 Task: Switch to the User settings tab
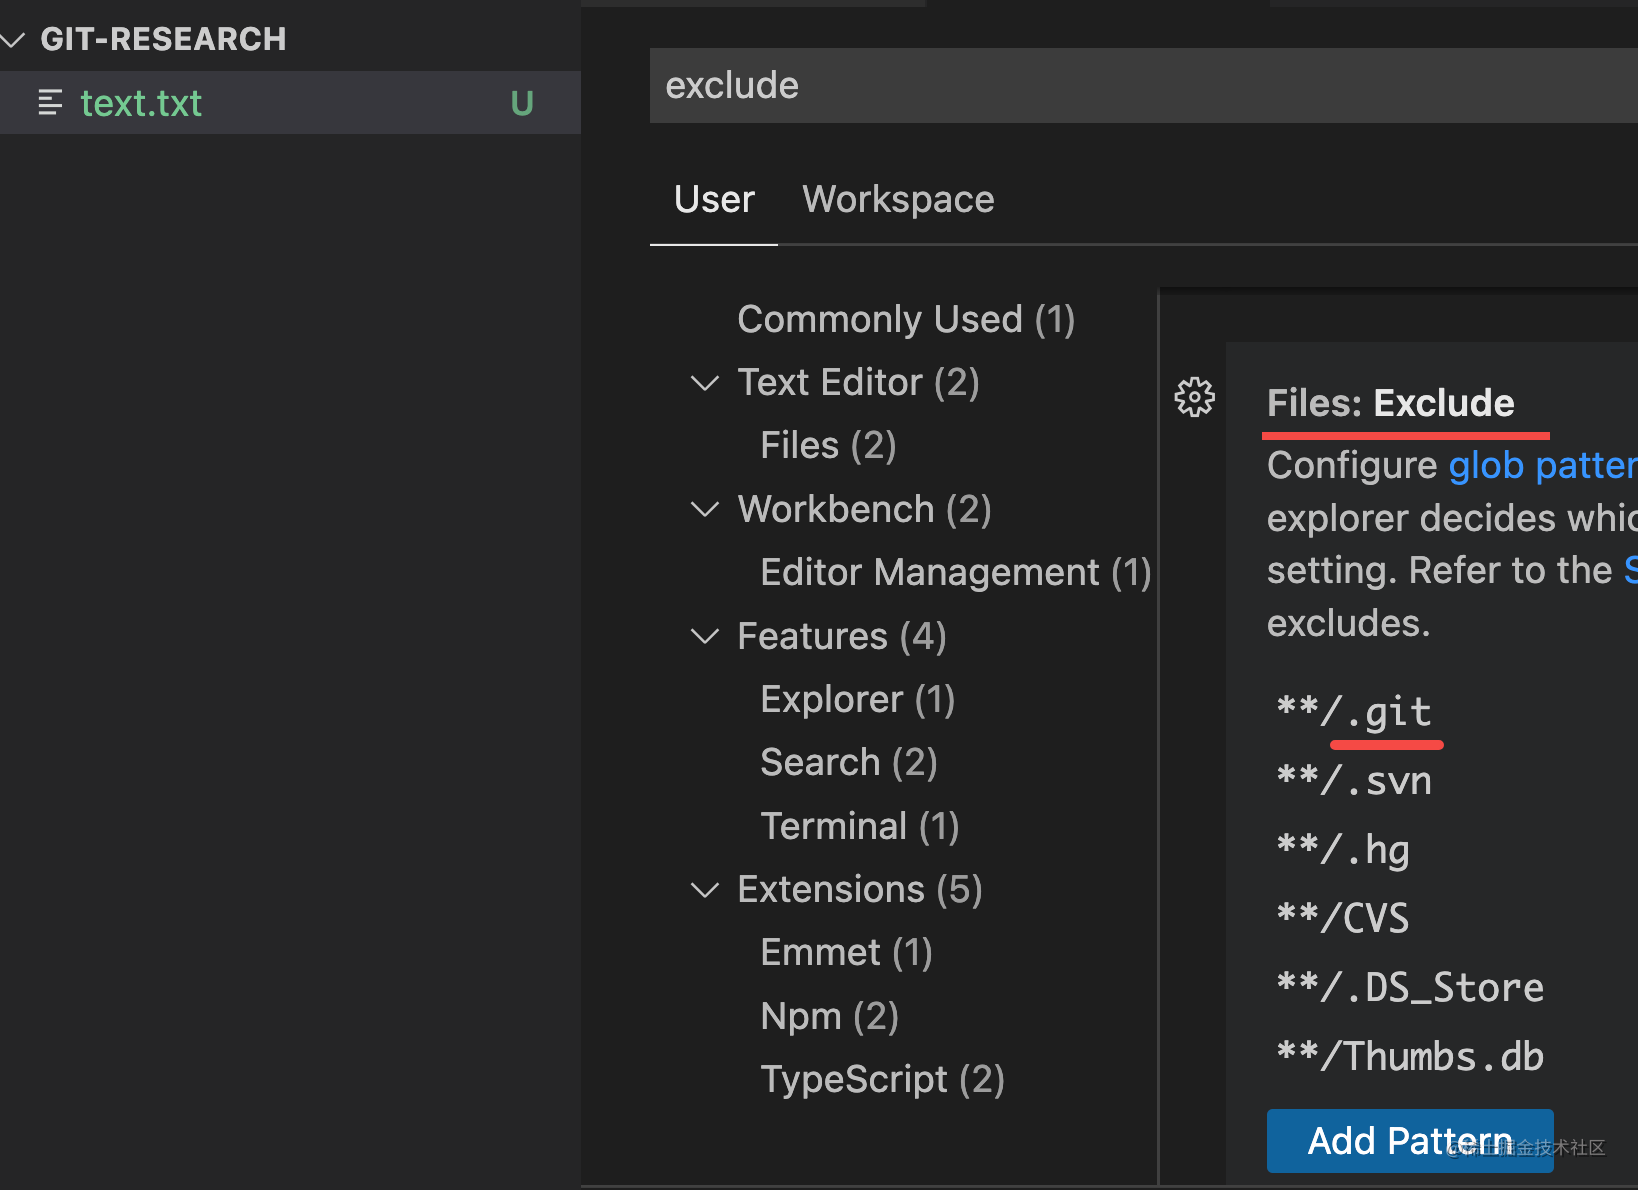pos(714,200)
